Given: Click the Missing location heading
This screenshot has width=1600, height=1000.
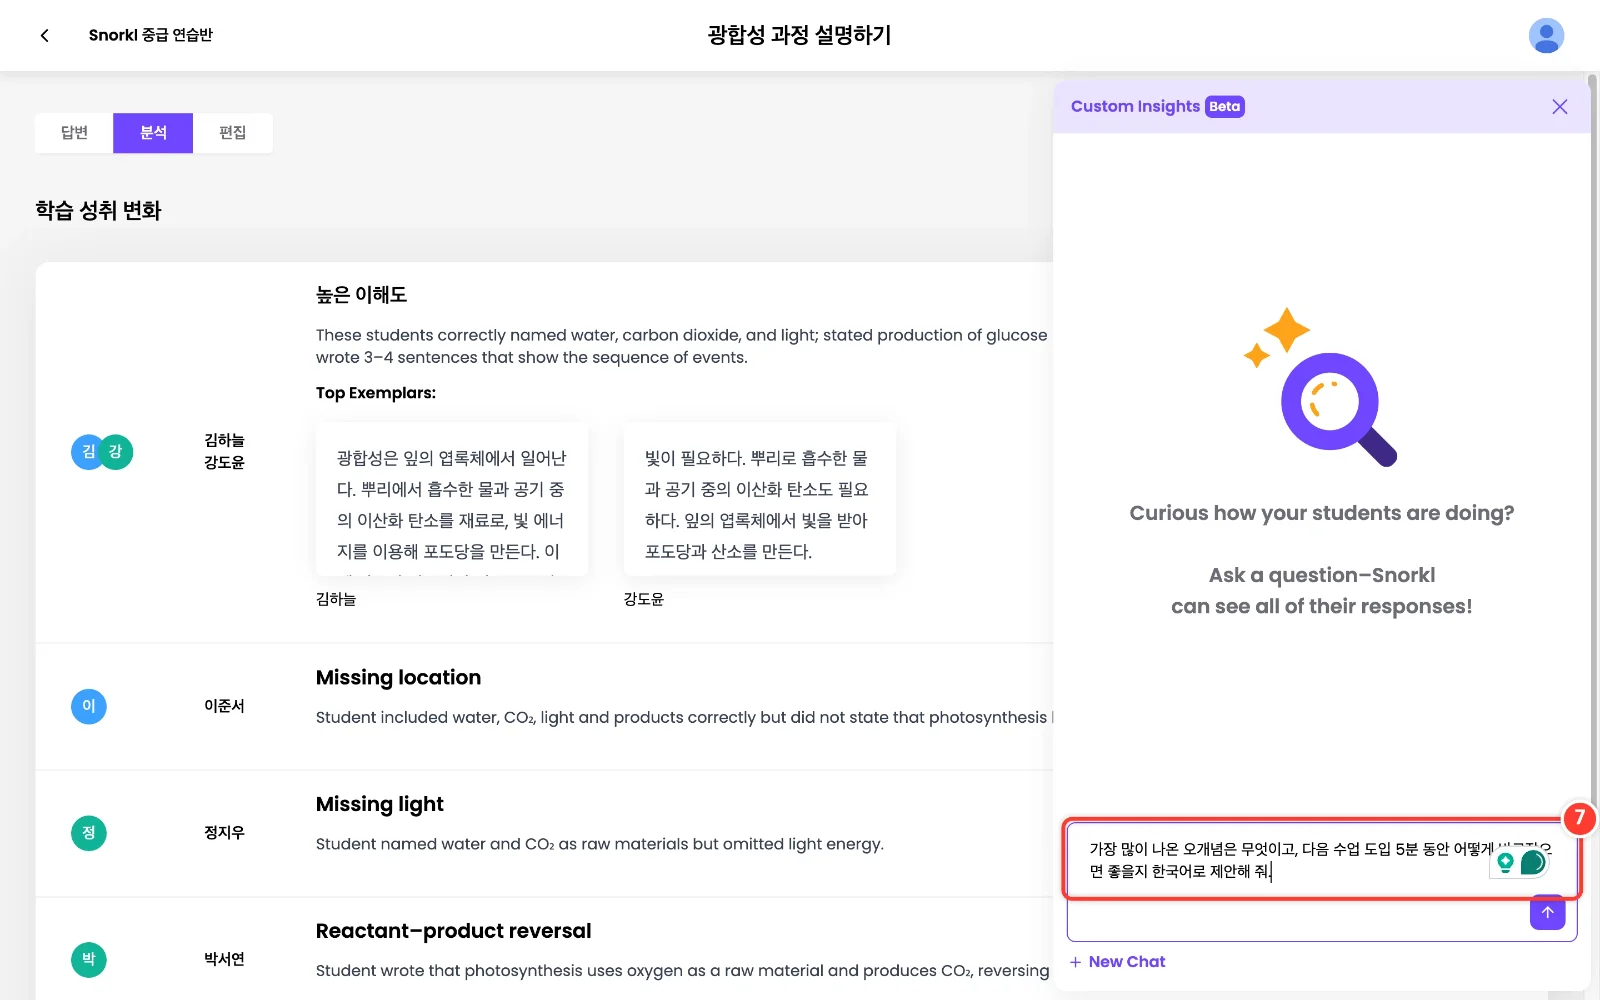Looking at the screenshot, I should [x=398, y=677].
